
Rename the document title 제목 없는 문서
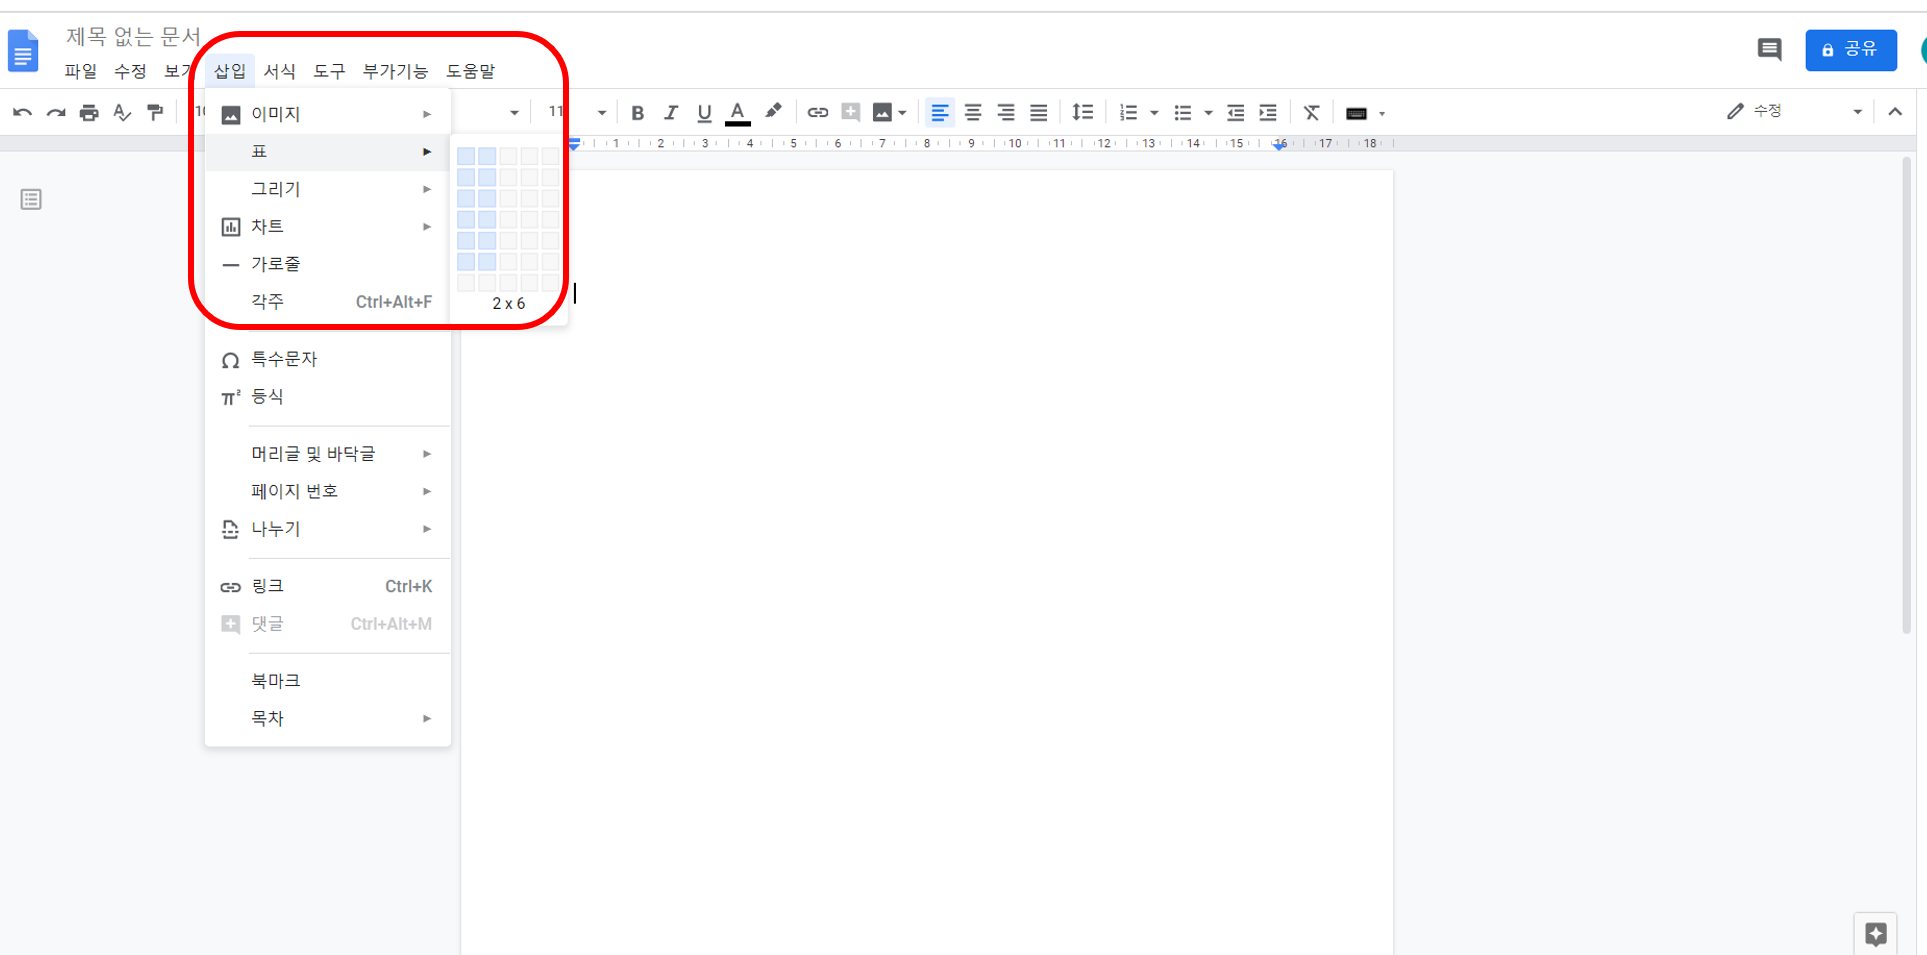point(134,37)
